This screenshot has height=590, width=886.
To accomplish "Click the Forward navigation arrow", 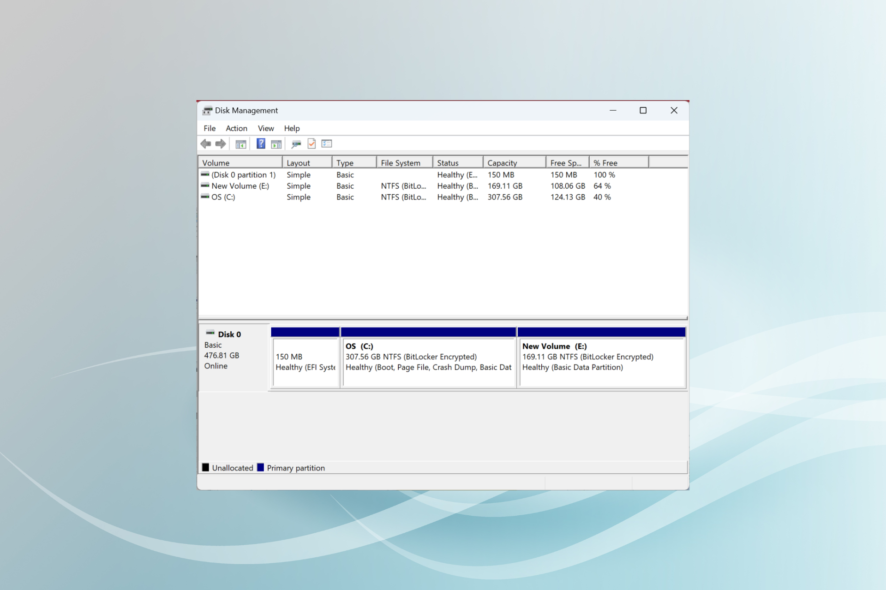I will tap(220, 143).
